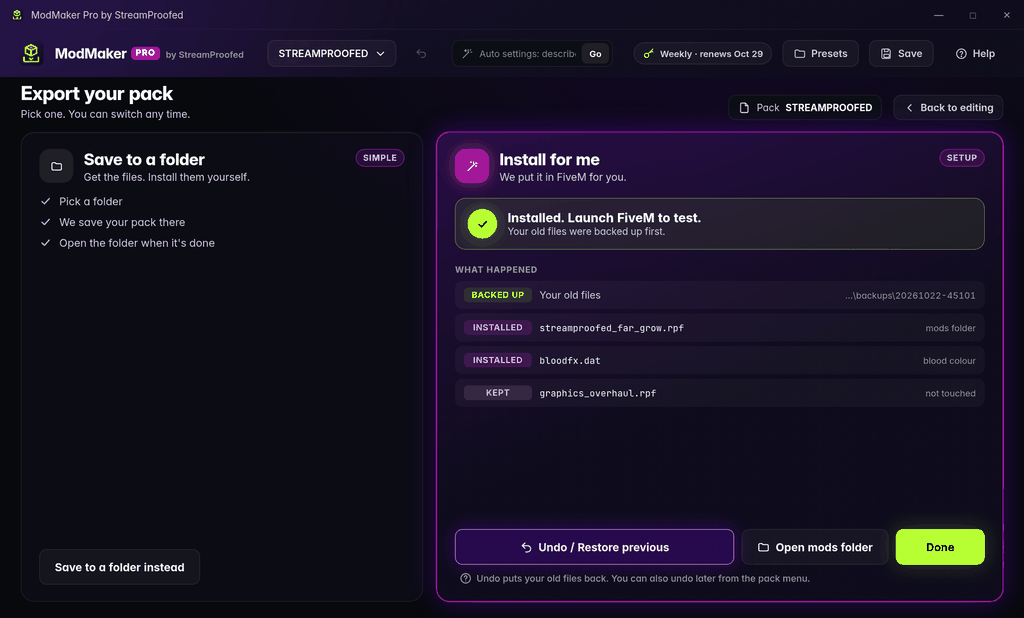Screen dimensions: 1024x618
Task: Click the 'blood colour' label
Action: click(949, 361)
